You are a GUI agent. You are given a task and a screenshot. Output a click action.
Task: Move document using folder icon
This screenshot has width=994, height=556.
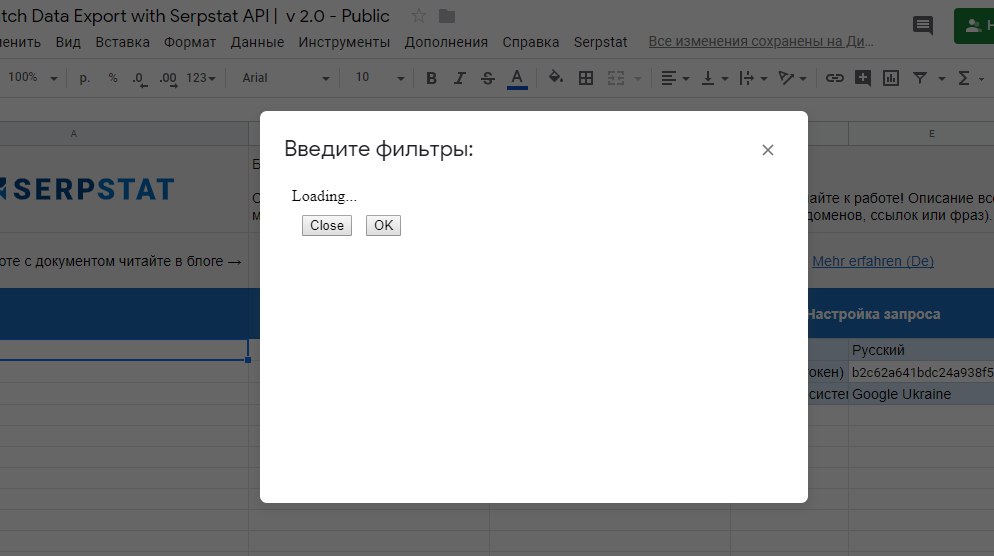click(x=447, y=16)
